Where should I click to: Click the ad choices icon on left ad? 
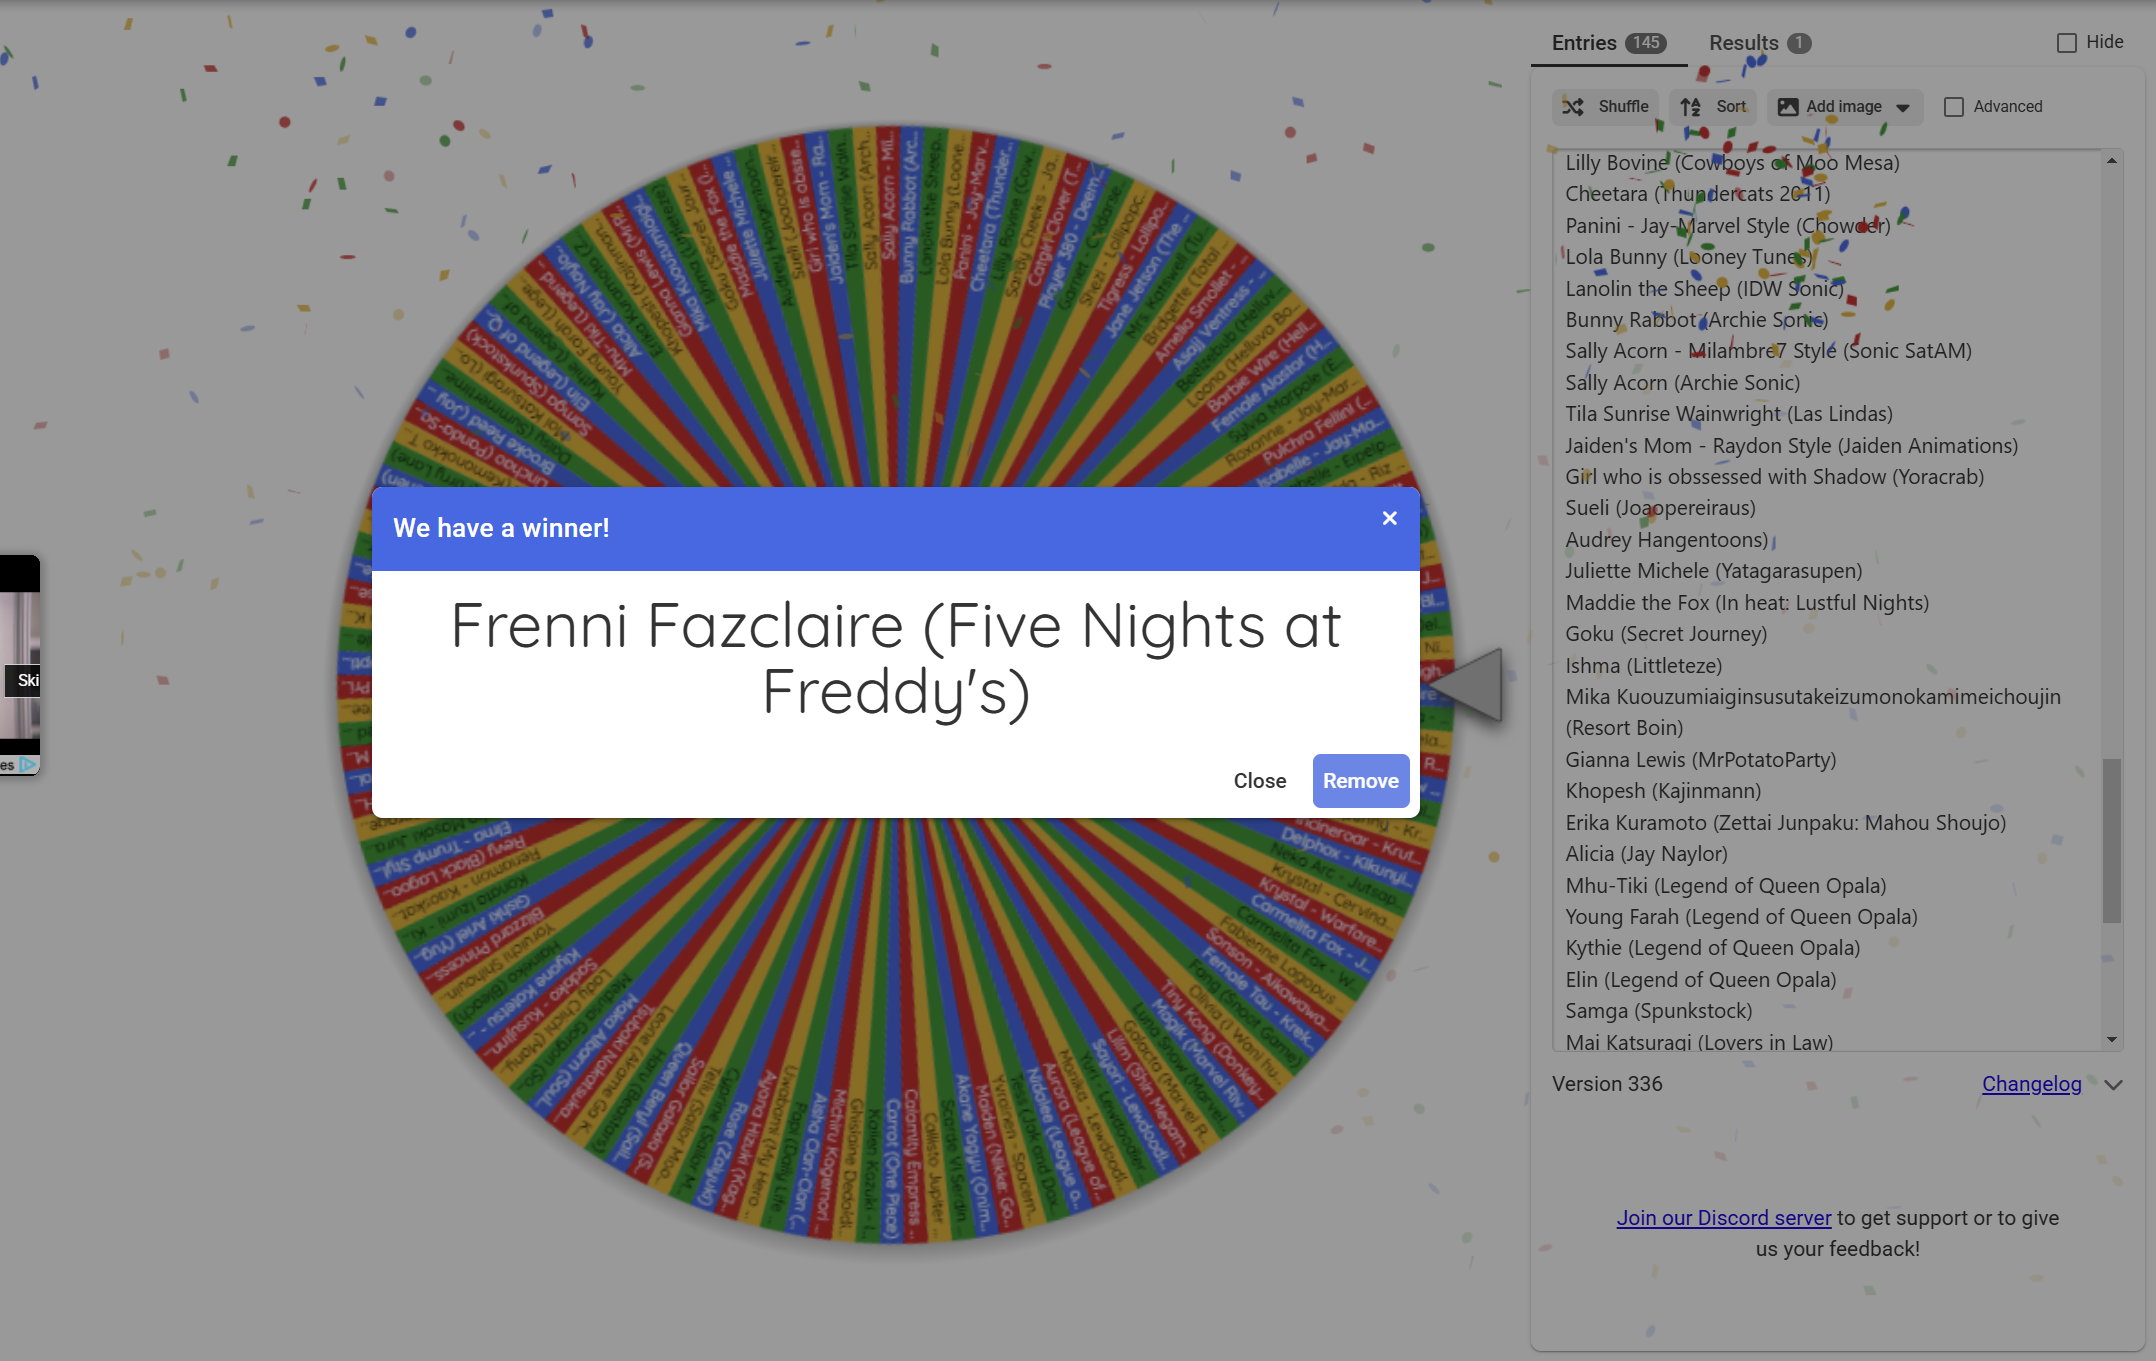28,765
